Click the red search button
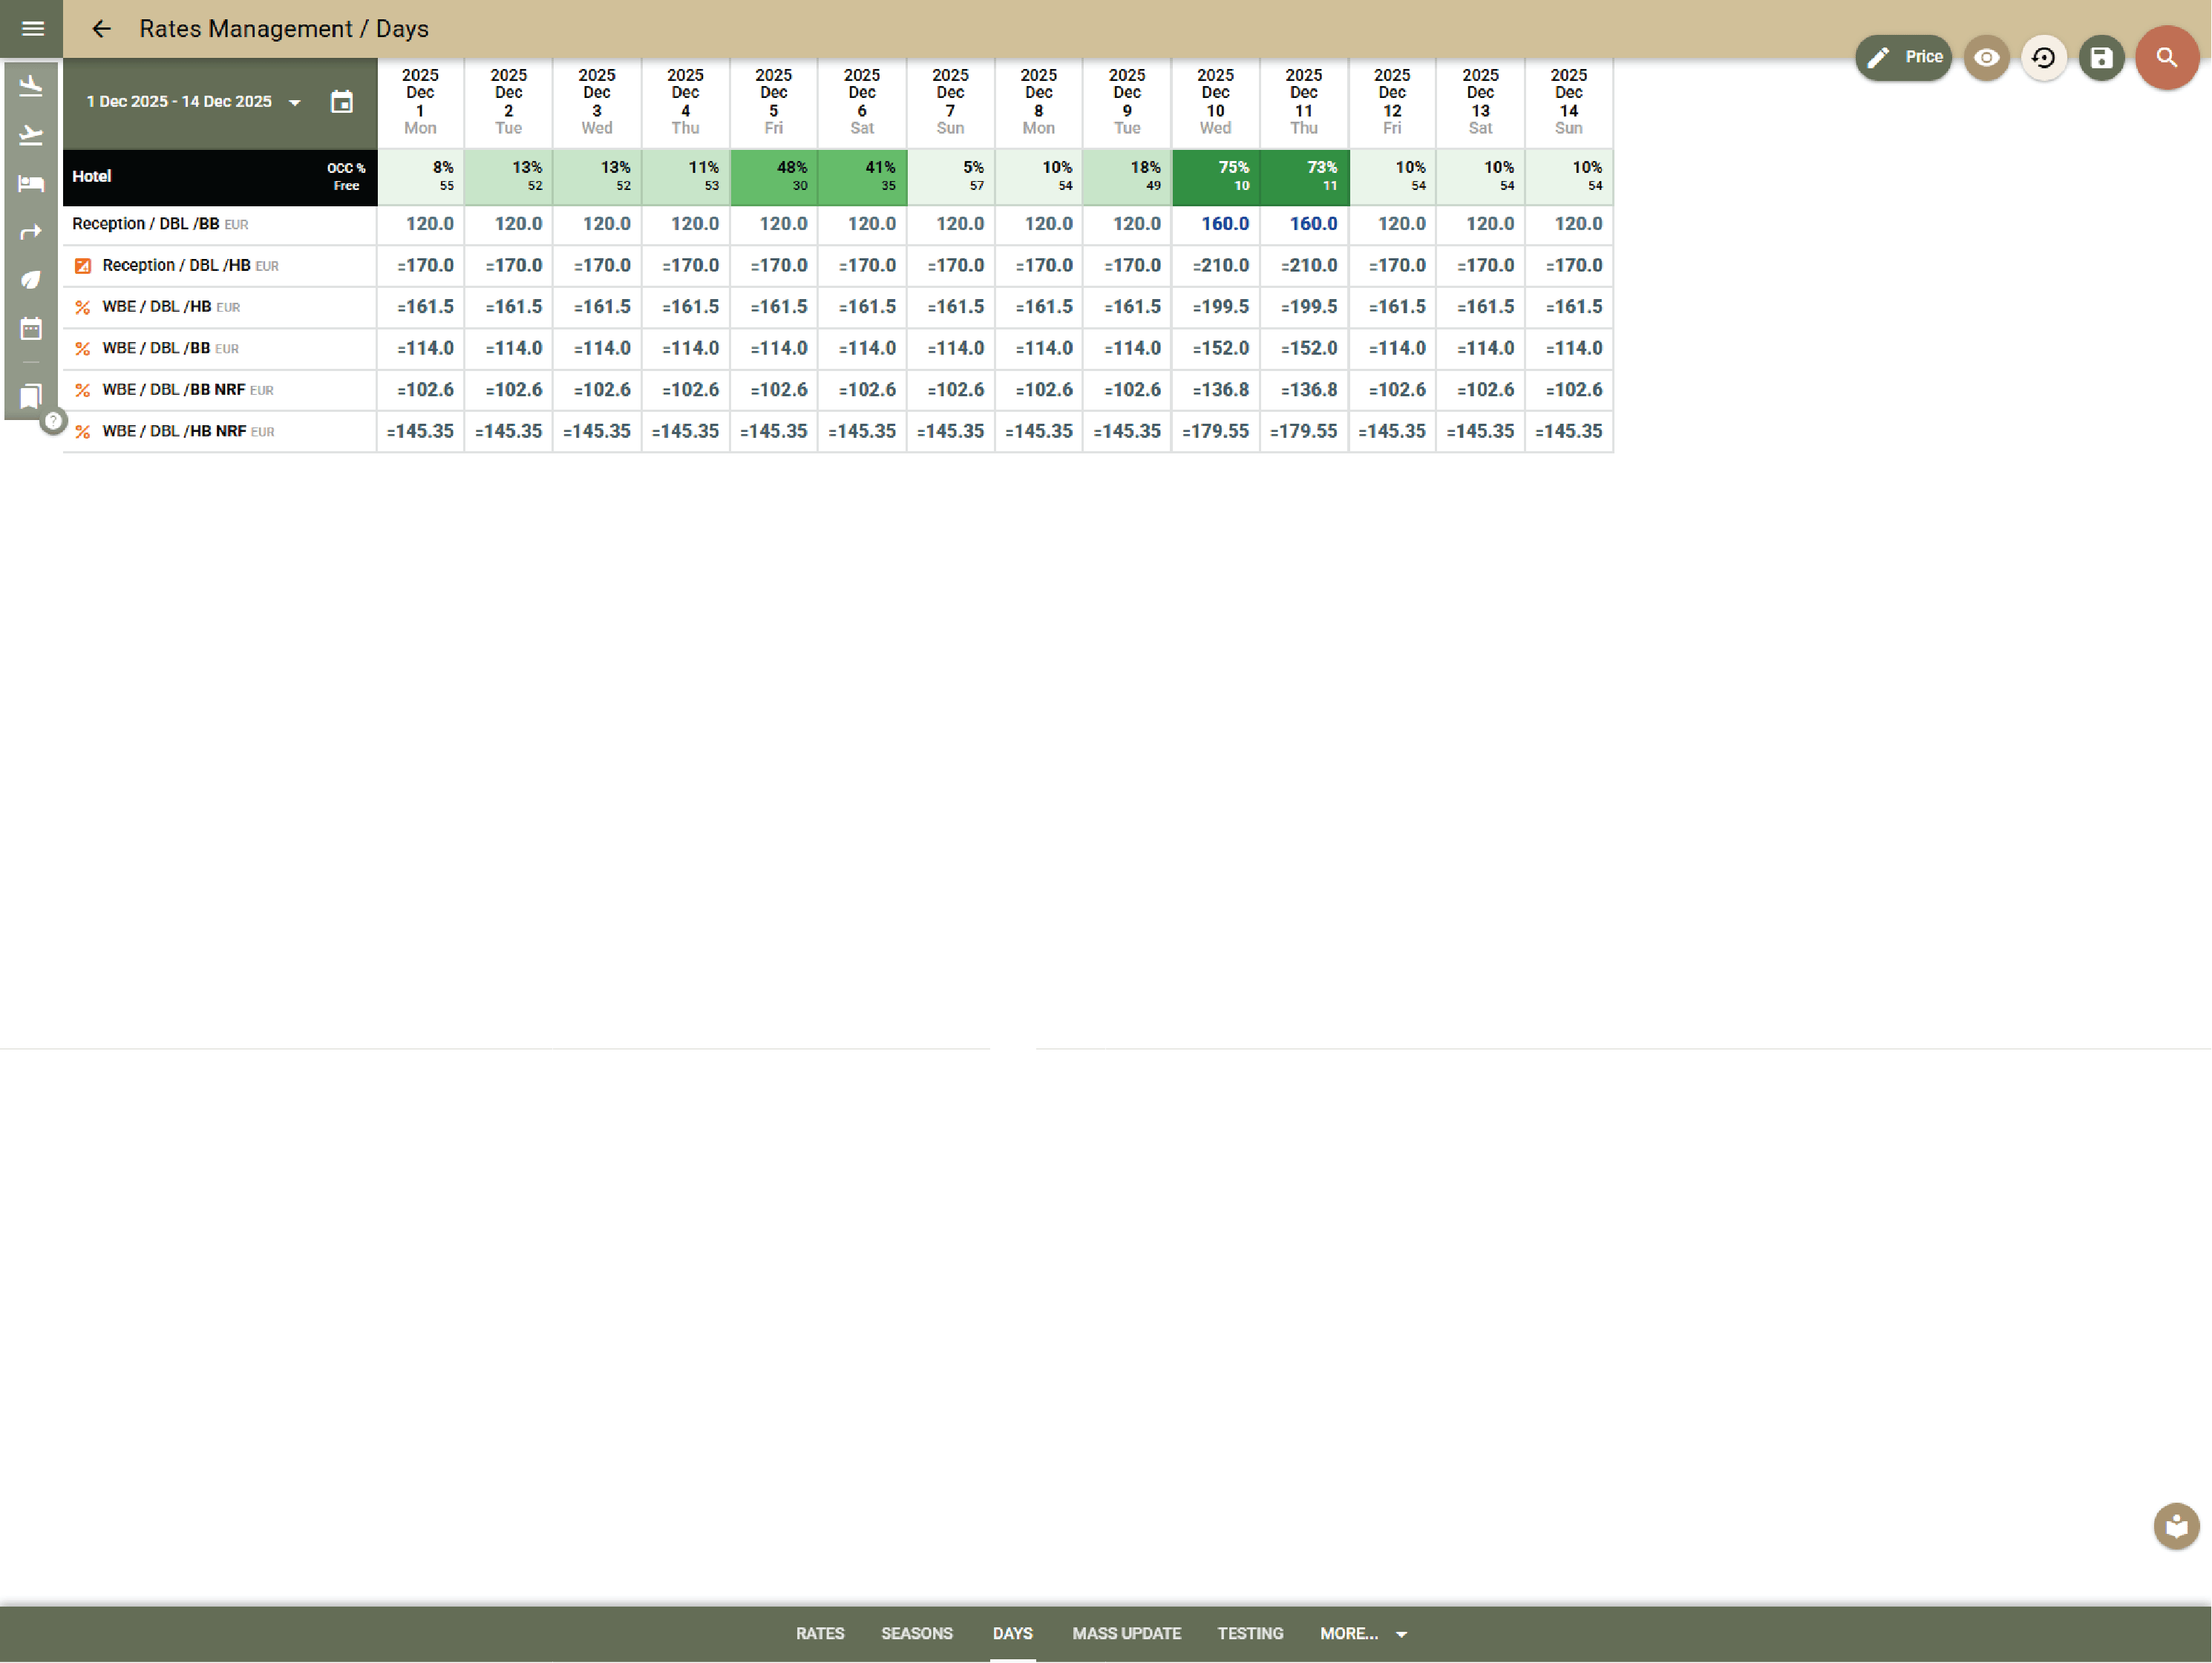 (x=2166, y=58)
